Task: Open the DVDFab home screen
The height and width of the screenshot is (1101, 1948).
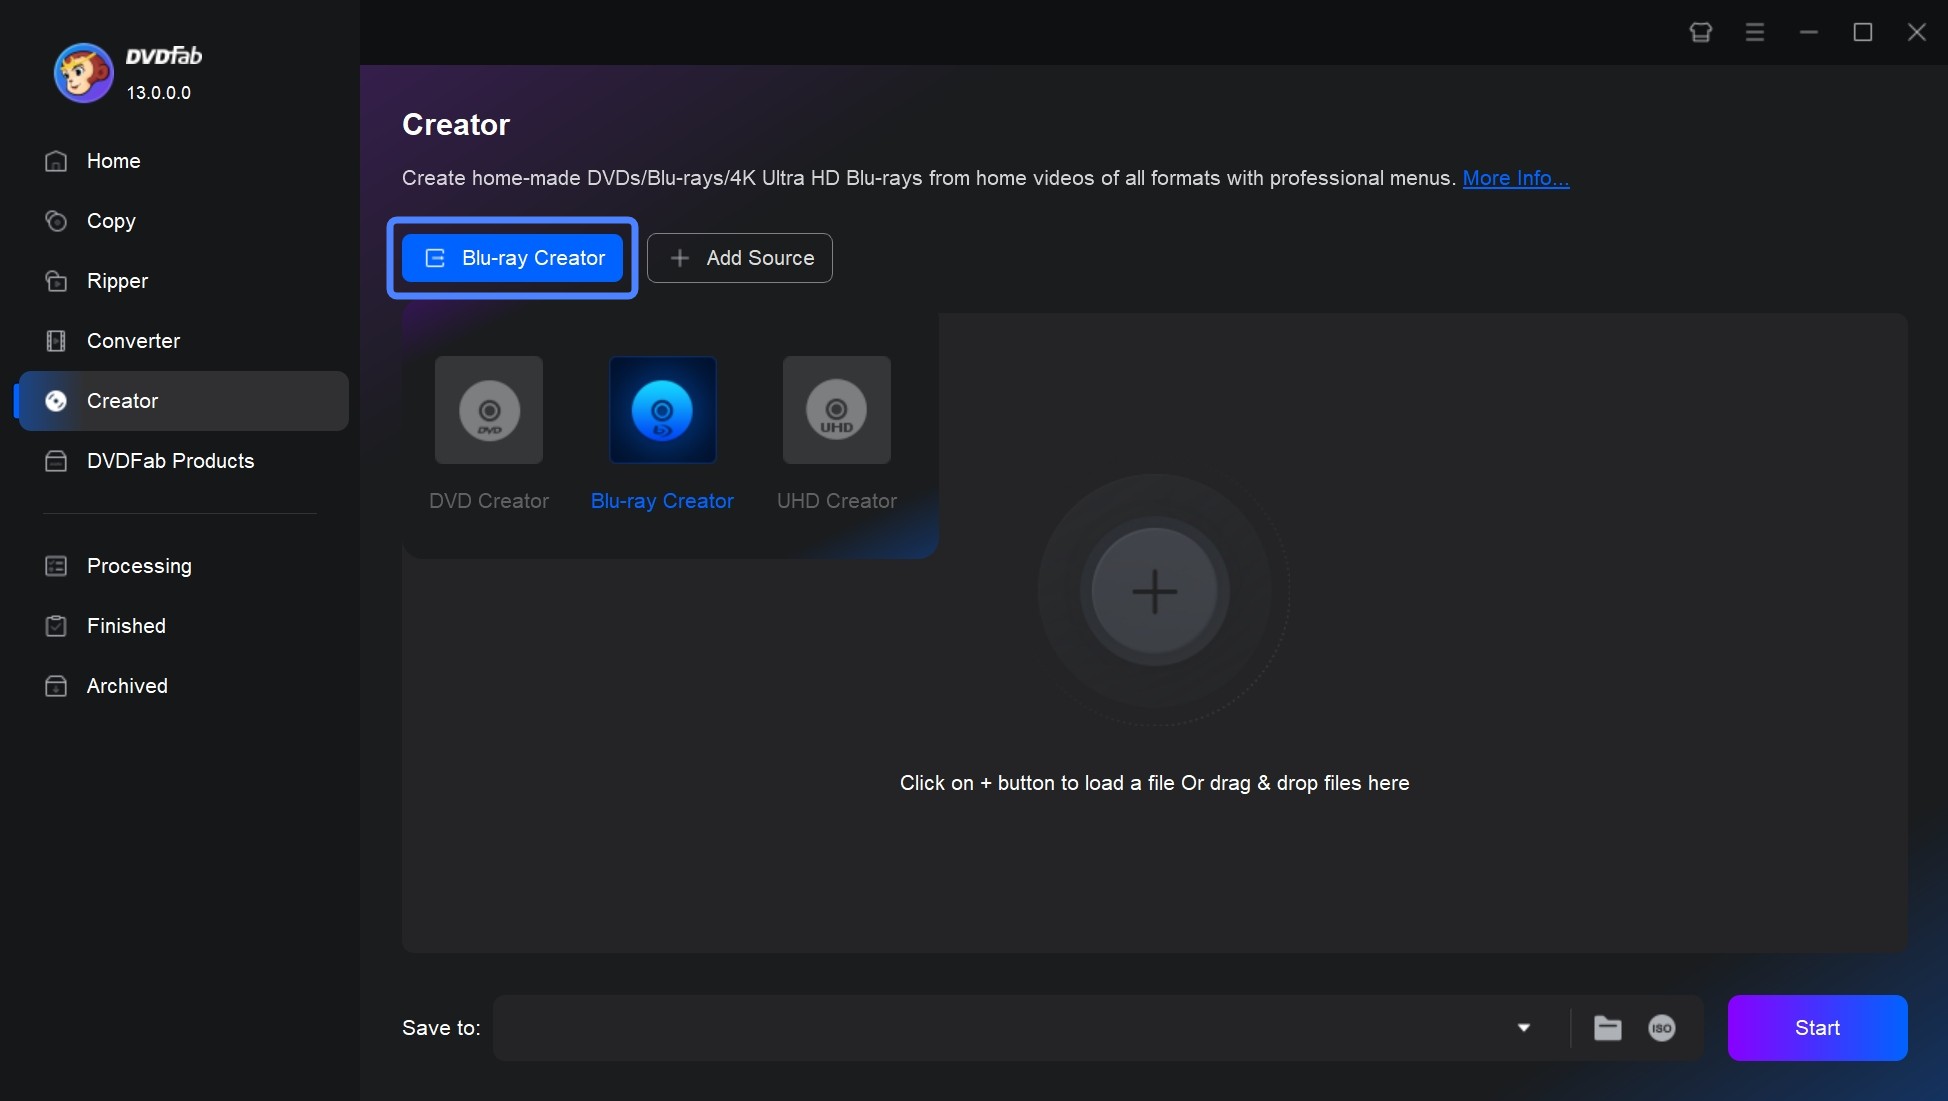Action: 112,159
